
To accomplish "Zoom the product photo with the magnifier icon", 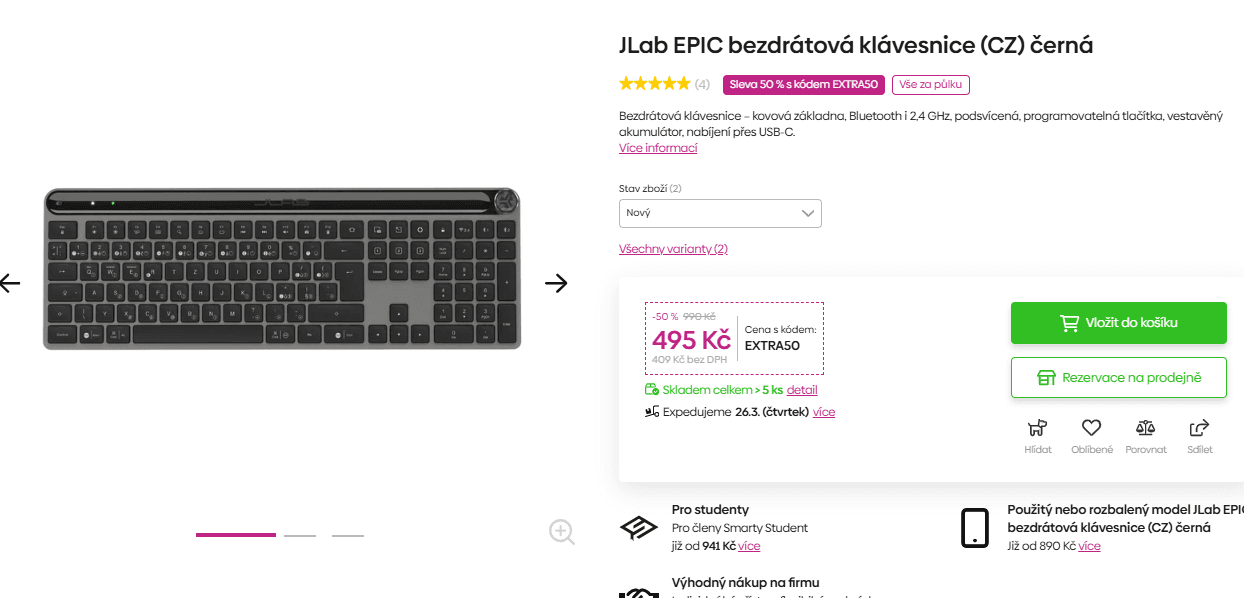I will pyautogui.click(x=561, y=532).
